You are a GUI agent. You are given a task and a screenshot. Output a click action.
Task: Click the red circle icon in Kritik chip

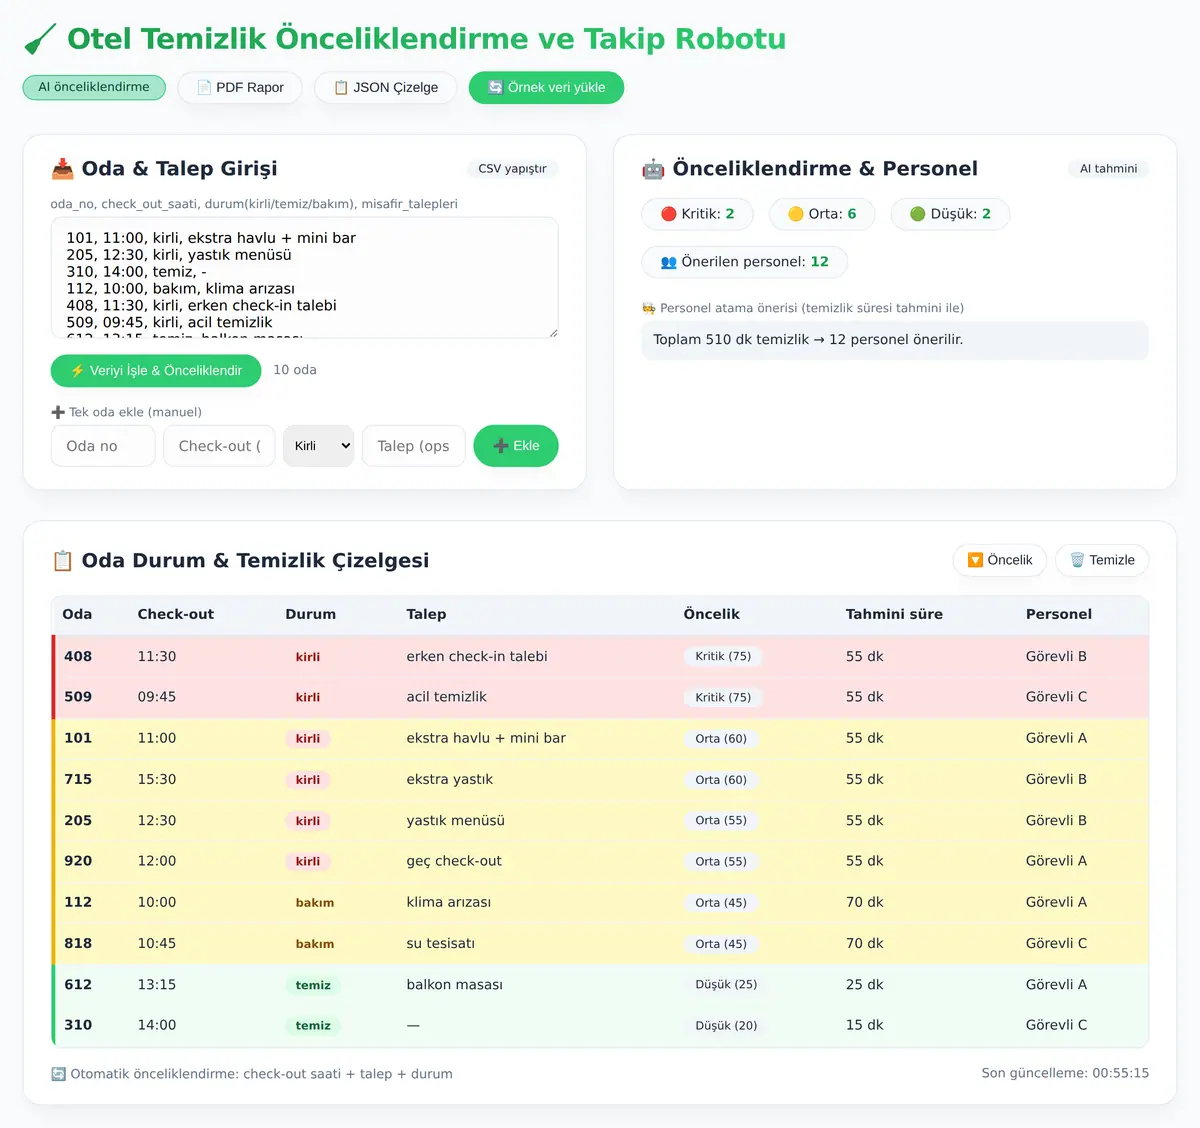tap(669, 214)
